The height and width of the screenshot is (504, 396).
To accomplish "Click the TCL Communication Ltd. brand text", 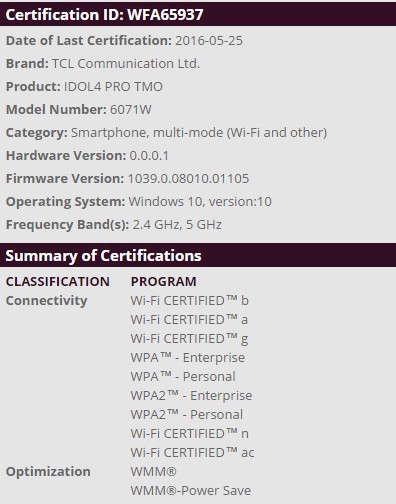I will 126,64.
